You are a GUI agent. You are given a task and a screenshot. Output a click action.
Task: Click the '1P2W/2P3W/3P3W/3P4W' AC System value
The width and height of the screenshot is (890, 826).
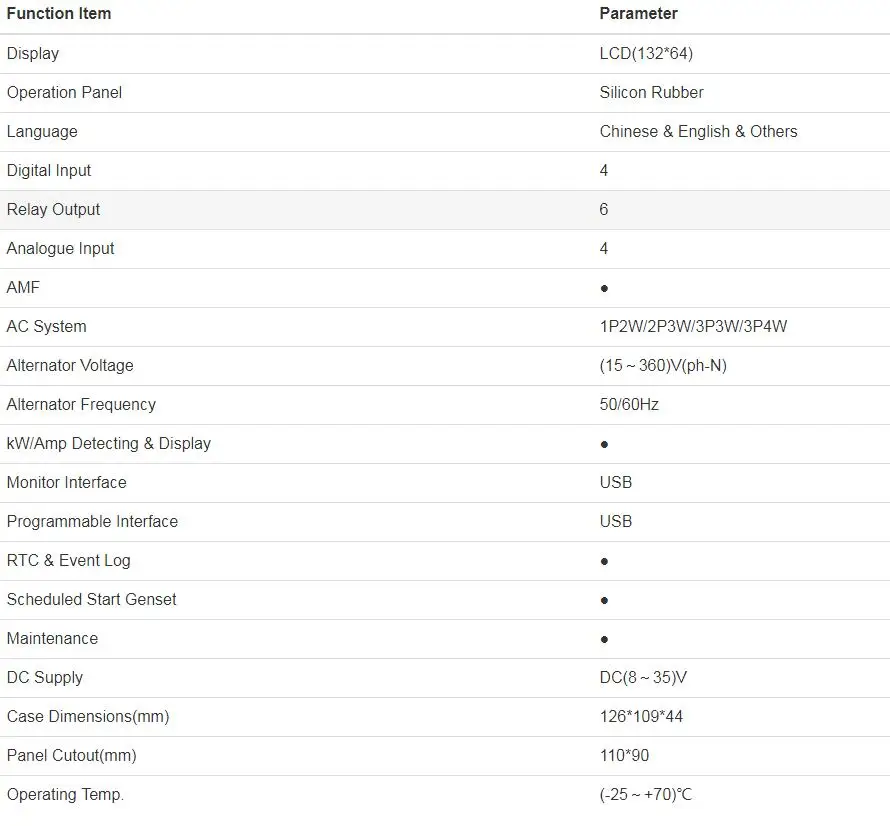tap(693, 326)
